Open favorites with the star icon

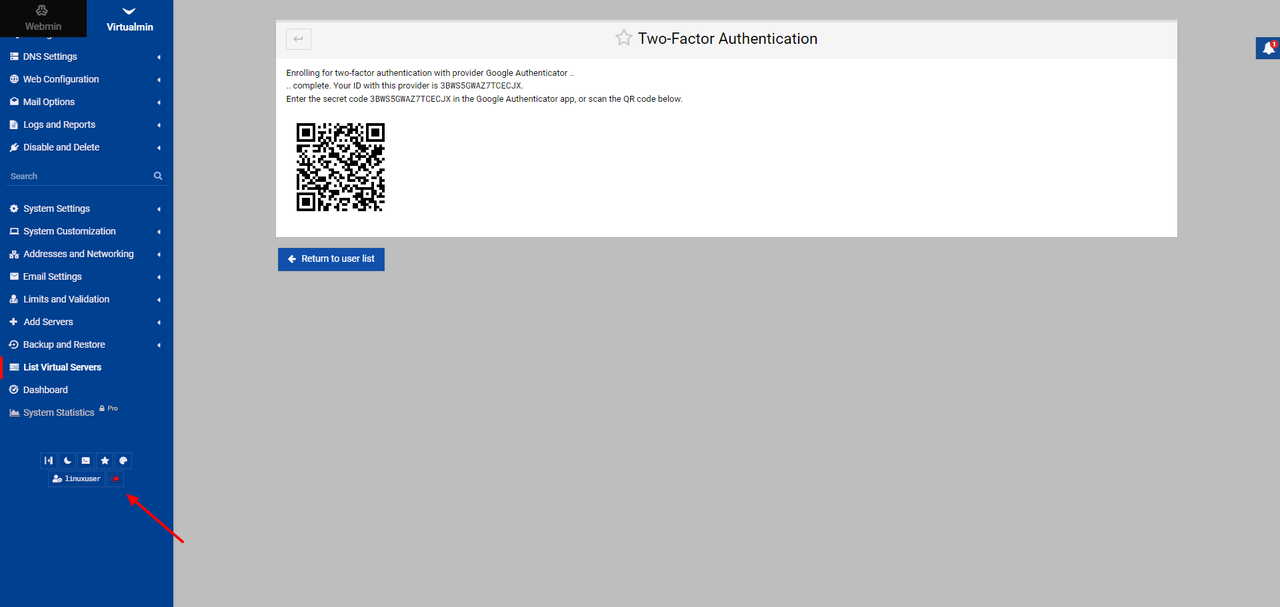[105, 461]
